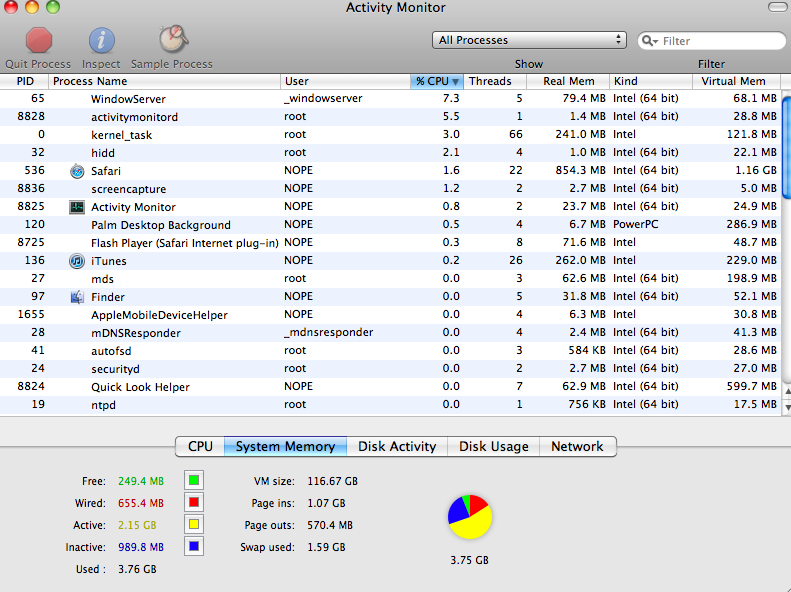Sort by Kind column header
Viewport: 791px width, 592px height.
[651, 81]
